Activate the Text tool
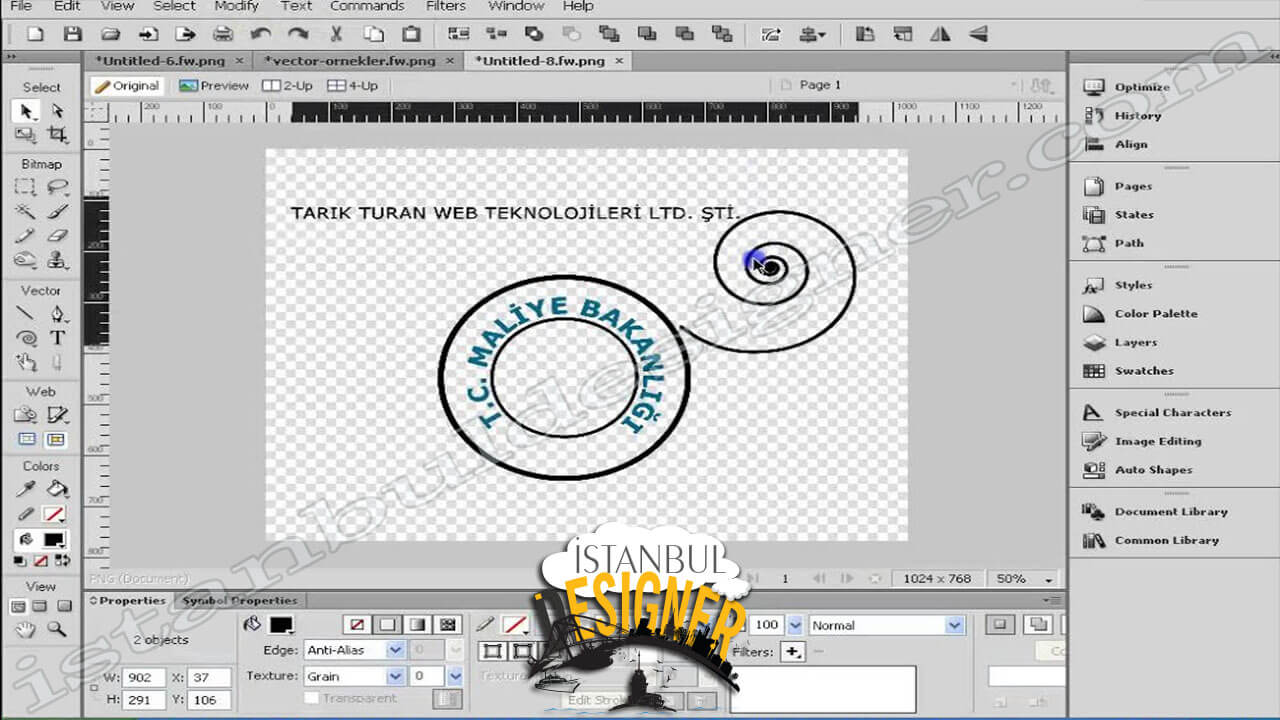1280x720 pixels. point(57,339)
